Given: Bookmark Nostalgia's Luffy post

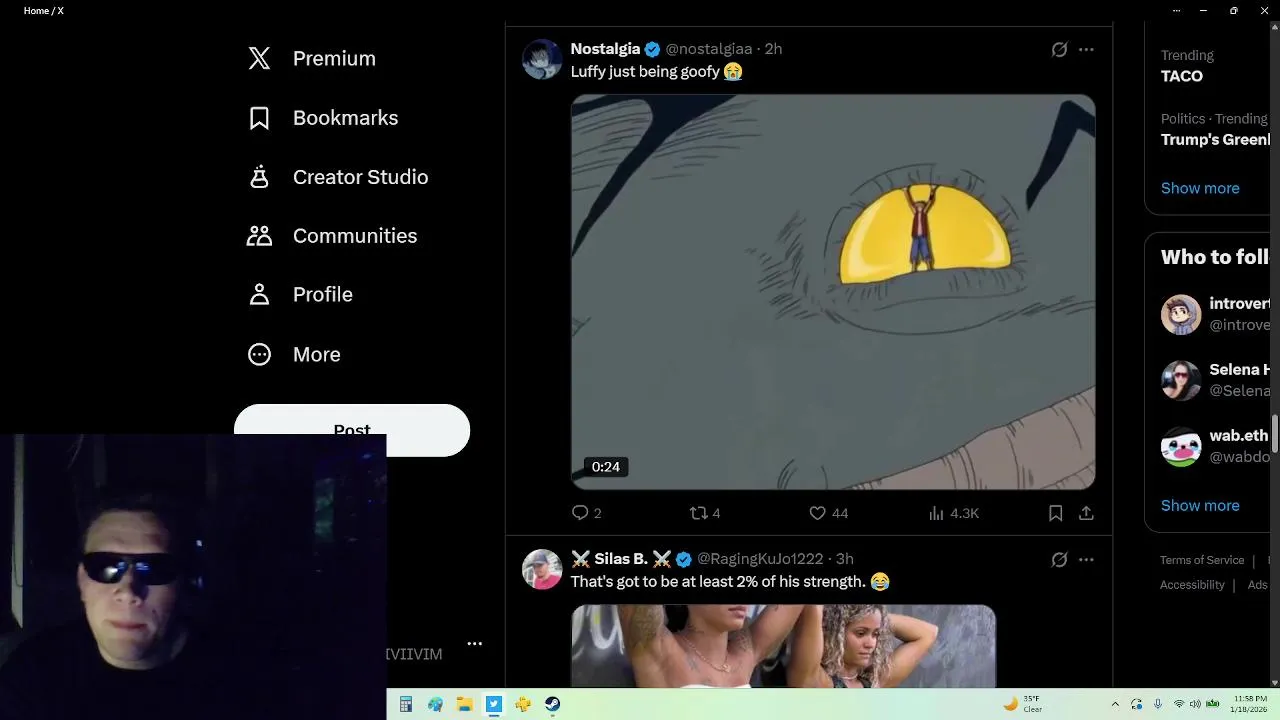Looking at the screenshot, I should (1055, 513).
